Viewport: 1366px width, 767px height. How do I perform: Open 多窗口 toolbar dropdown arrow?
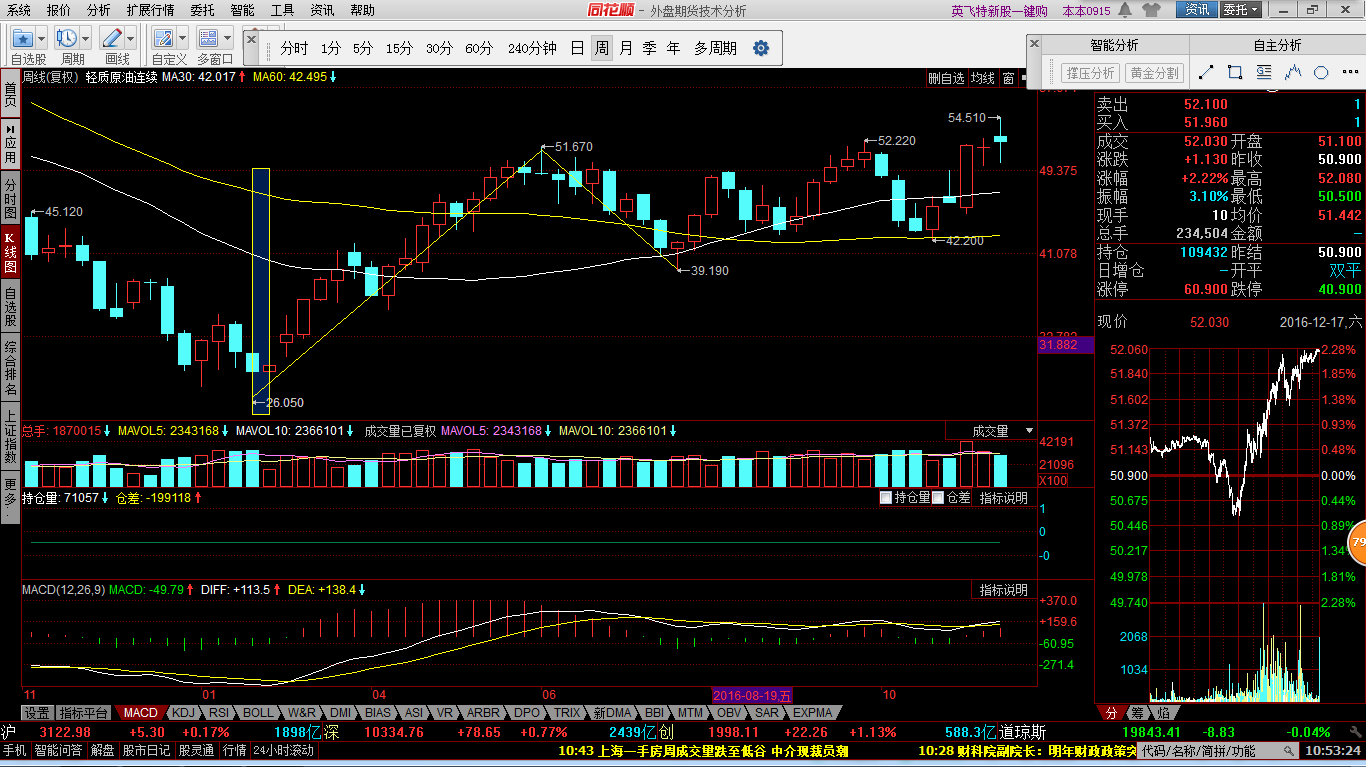228,39
